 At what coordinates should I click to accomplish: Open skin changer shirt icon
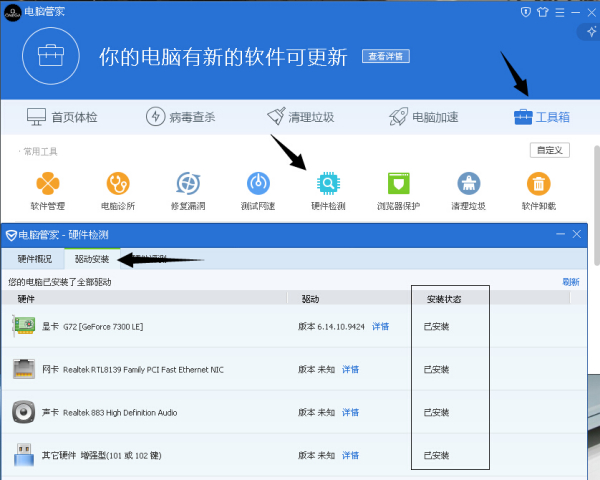coord(543,12)
